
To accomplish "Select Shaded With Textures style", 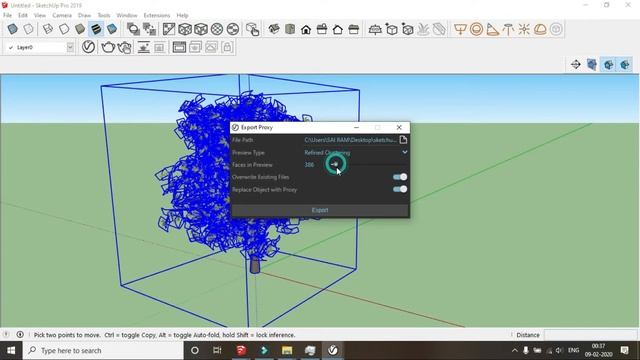I will [96, 29].
